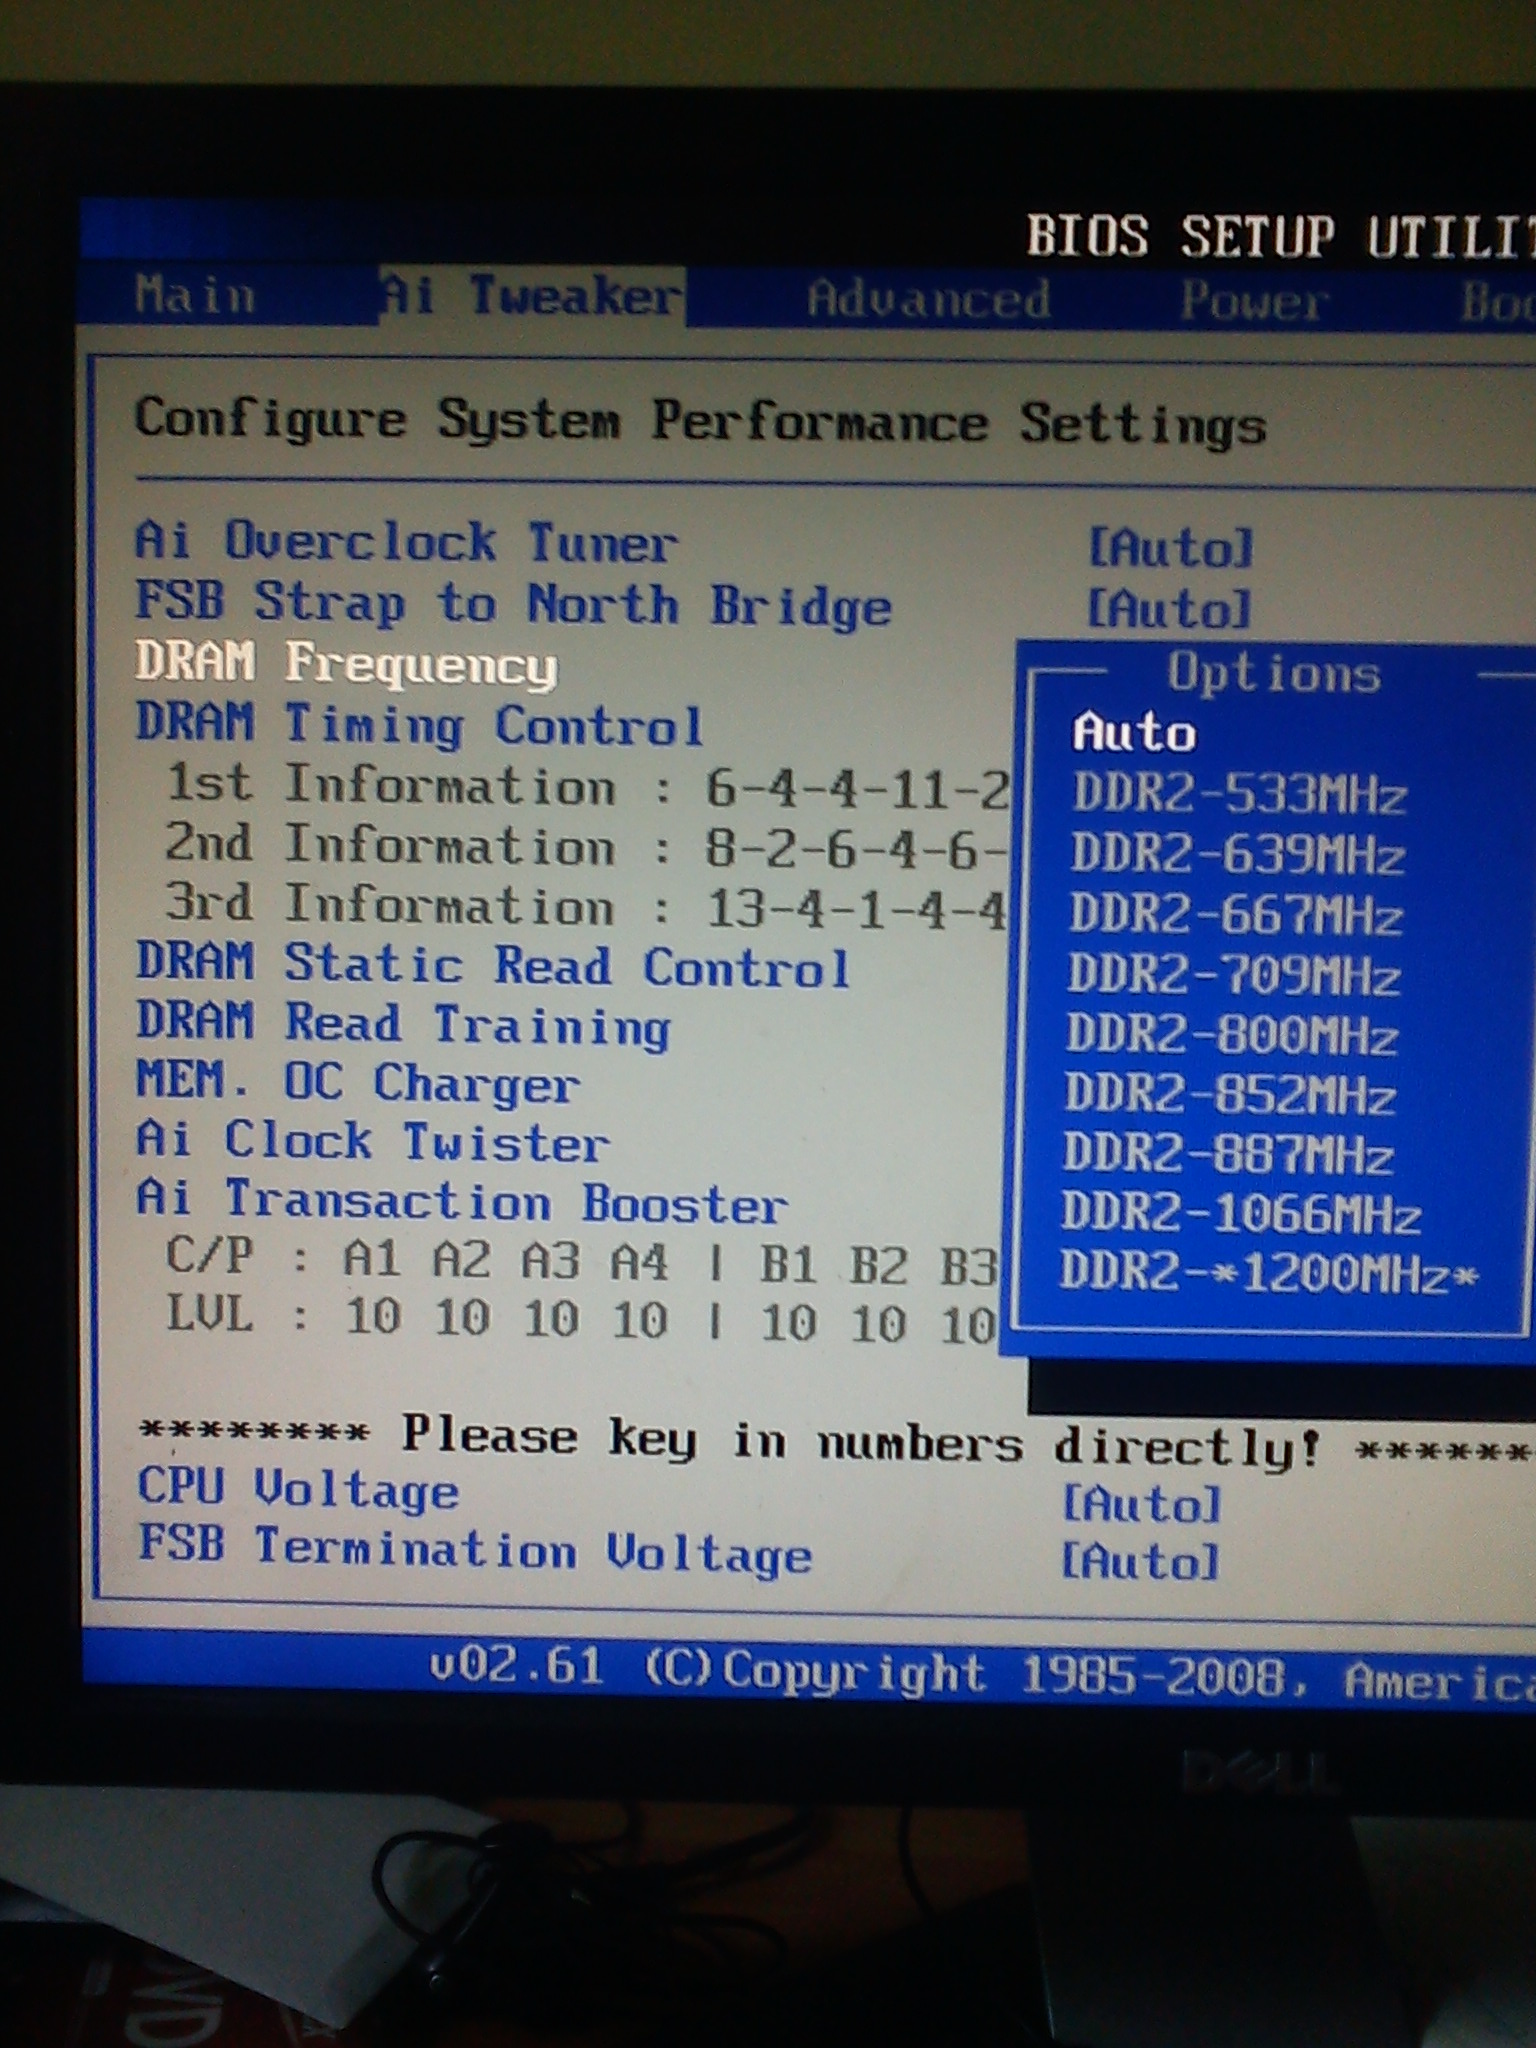The width and height of the screenshot is (1536, 2048).
Task: Select FSB Strap to North Bridge setting
Action: [x=513, y=605]
